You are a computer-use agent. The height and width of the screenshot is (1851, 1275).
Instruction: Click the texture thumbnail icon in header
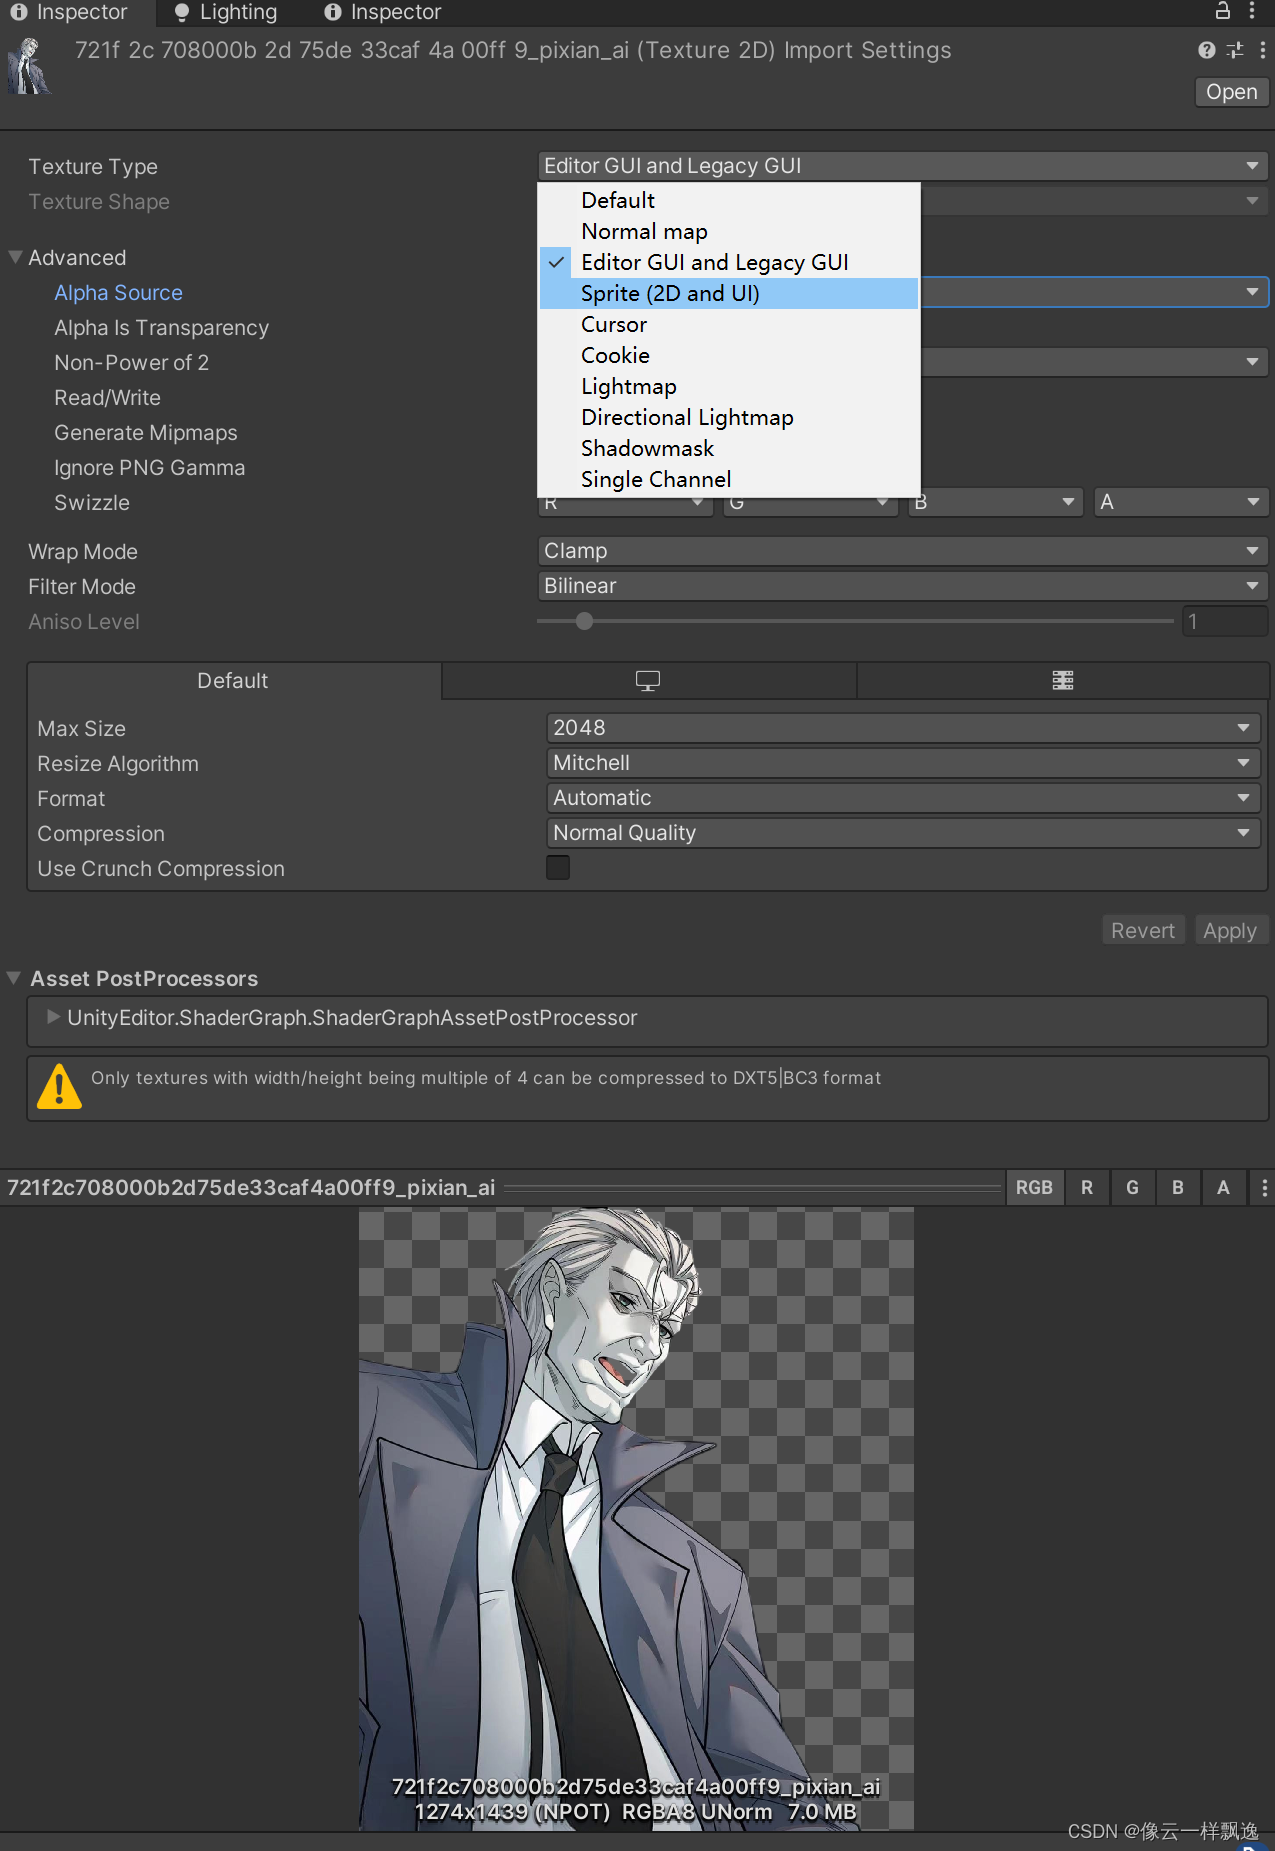point(30,66)
